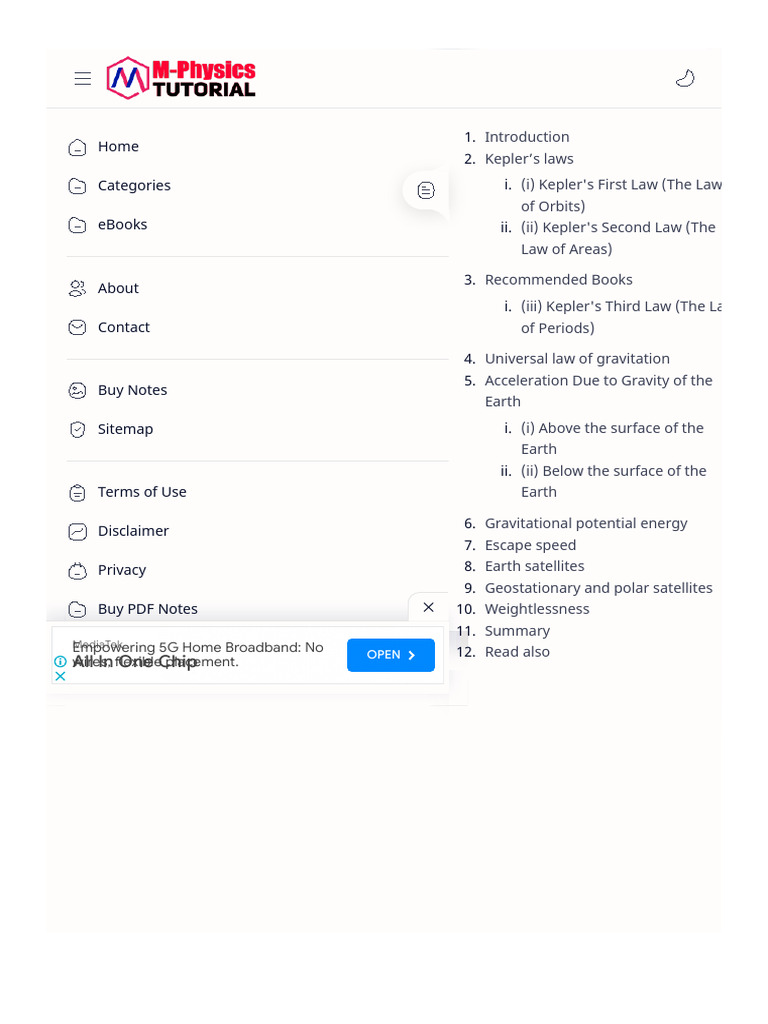
Task: Click the eBooks folder icon
Action: (77, 225)
